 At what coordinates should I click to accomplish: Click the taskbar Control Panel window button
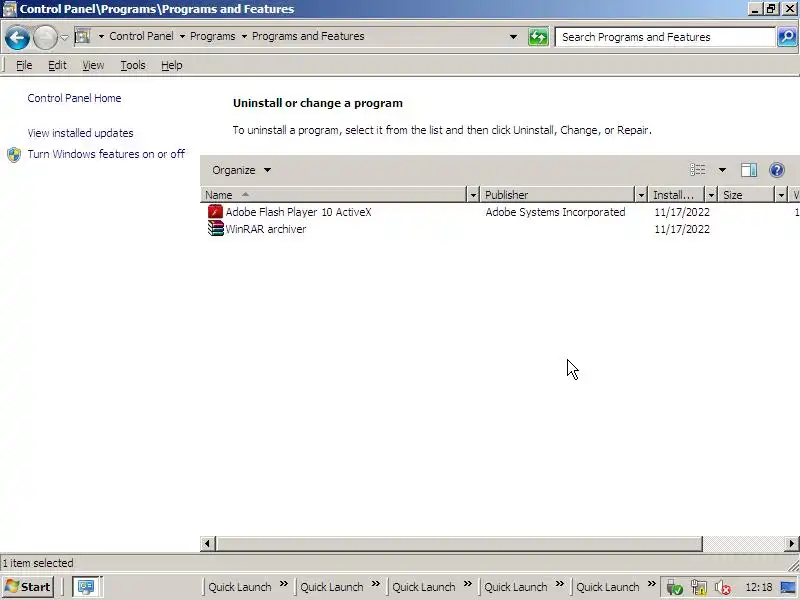86,587
